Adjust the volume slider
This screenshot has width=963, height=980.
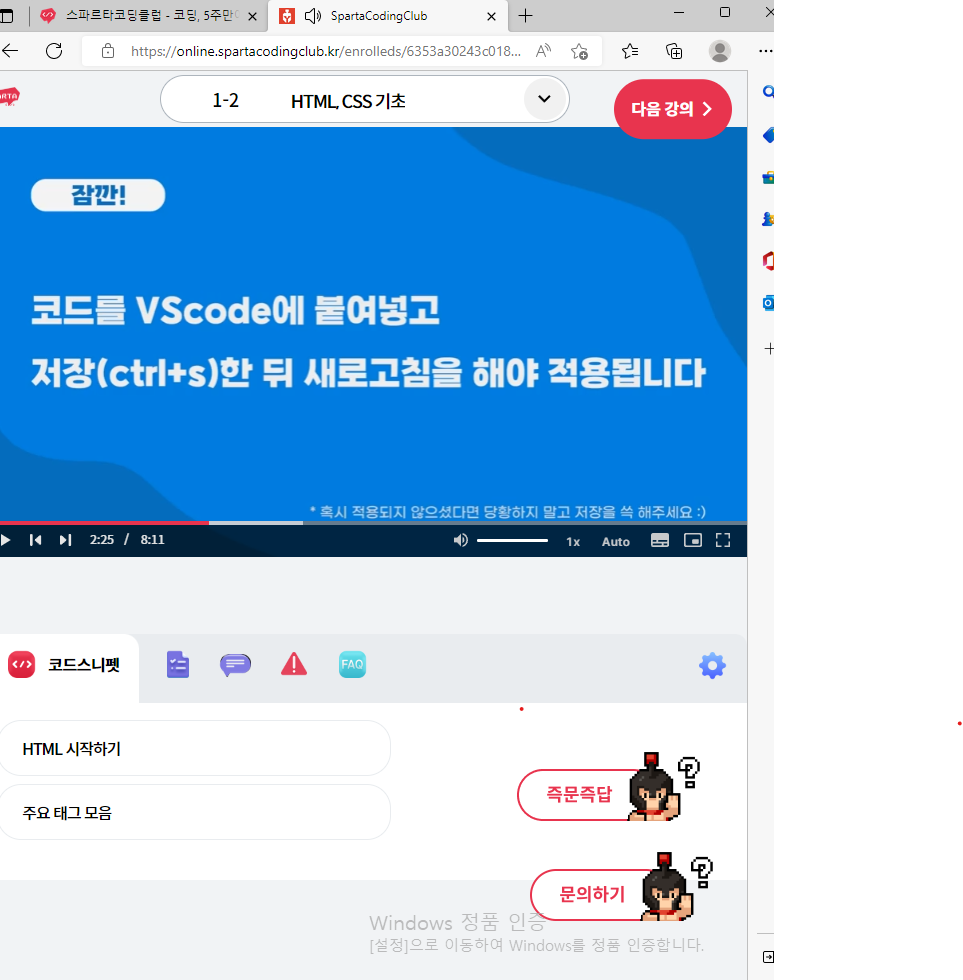click(512, 541)
